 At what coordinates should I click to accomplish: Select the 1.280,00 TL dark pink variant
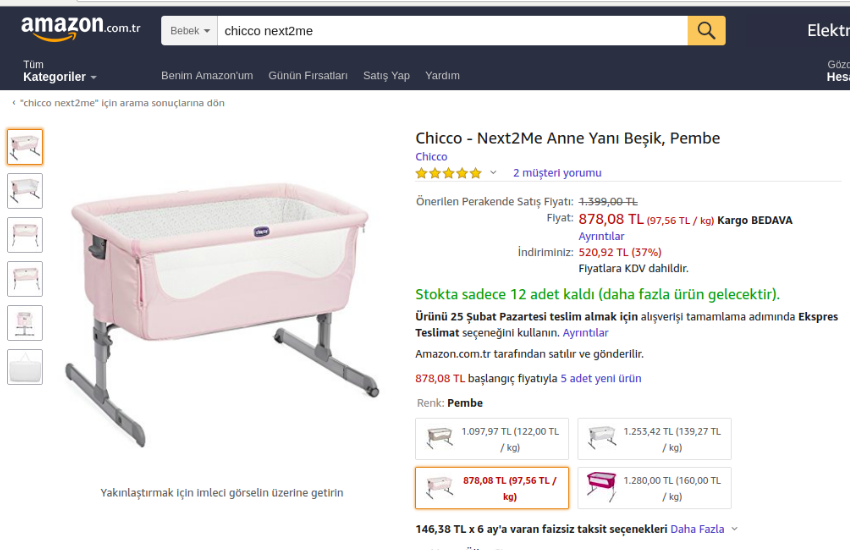click(x=654, y=488)
